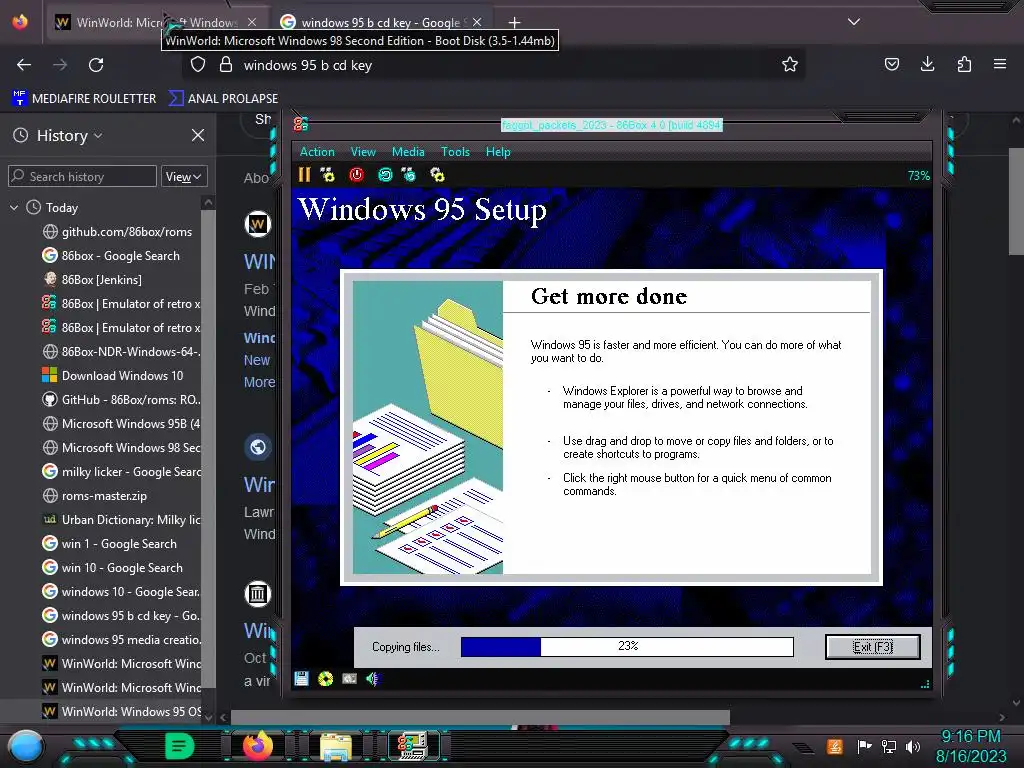Open the Firefox hamburger application menu
Viewport: 1024px width, 768px height.
1000,64
